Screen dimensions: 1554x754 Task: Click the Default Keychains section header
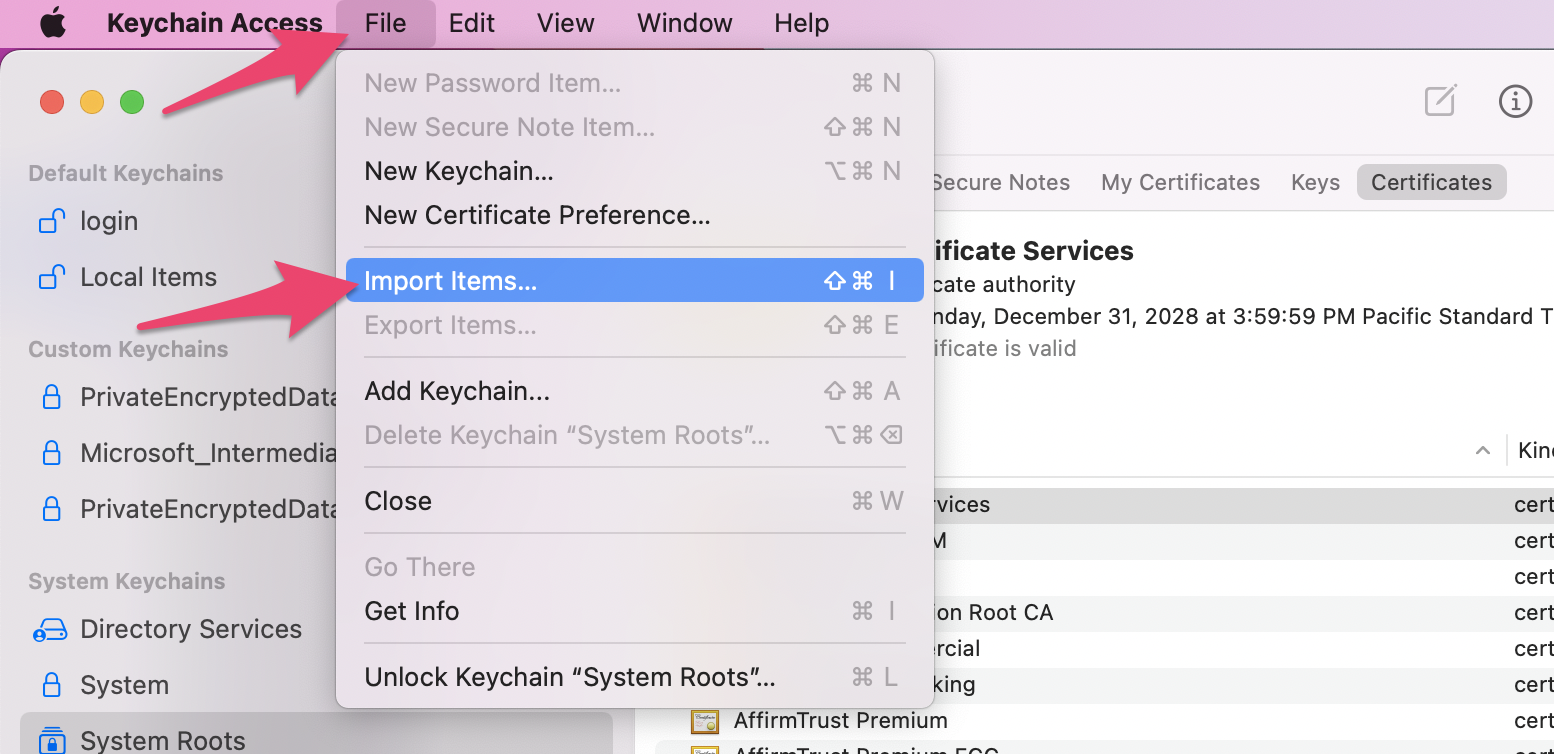(126, 173)
